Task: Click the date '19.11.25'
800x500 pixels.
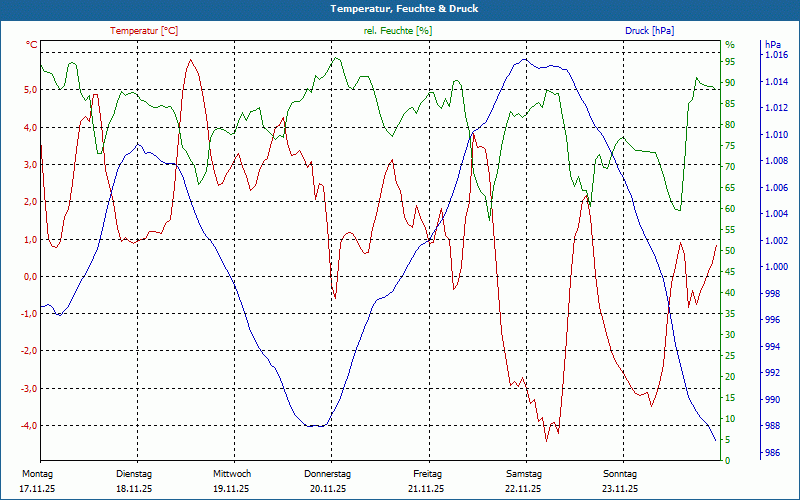Action: pyautogui.click(x=232, y=489)
